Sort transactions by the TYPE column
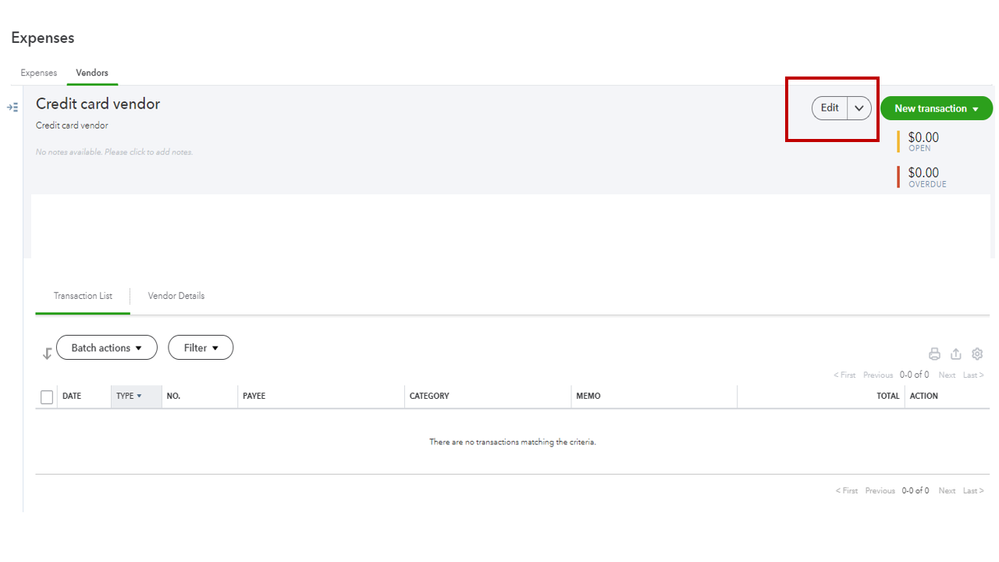This screenshot has width=999, height=562. click(129, 396)
